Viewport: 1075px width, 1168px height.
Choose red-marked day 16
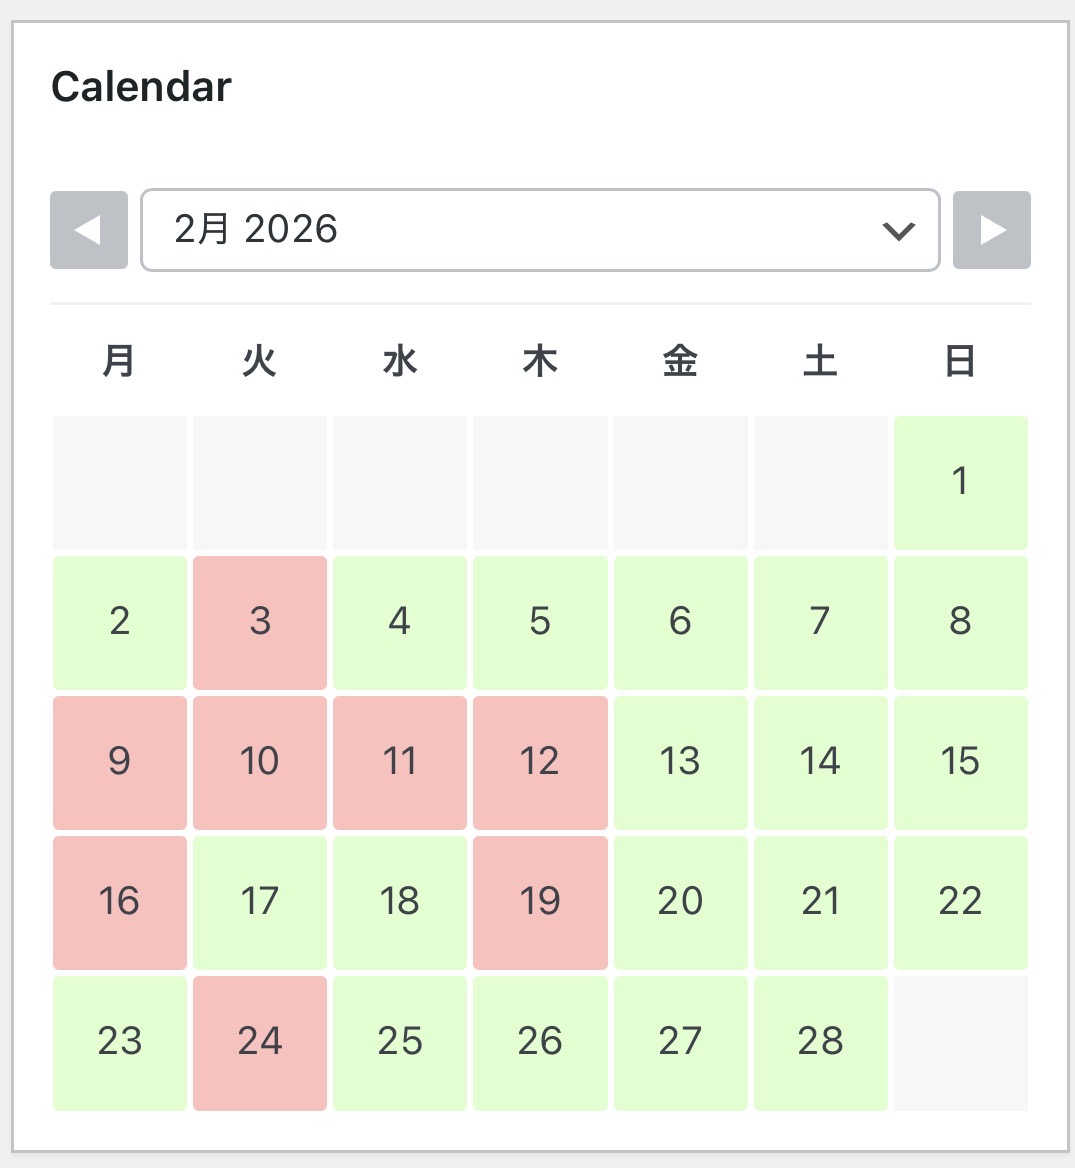pyautogui.click(x=120, y=902)
